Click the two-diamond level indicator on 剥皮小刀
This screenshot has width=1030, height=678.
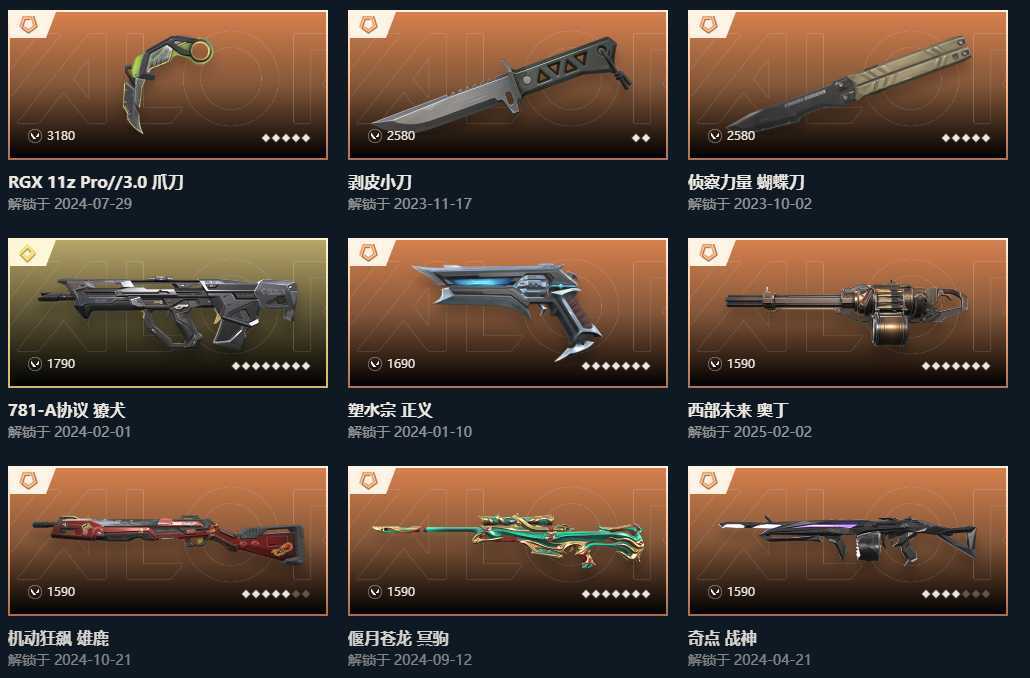pyautogui.click(x=640, y=137)
